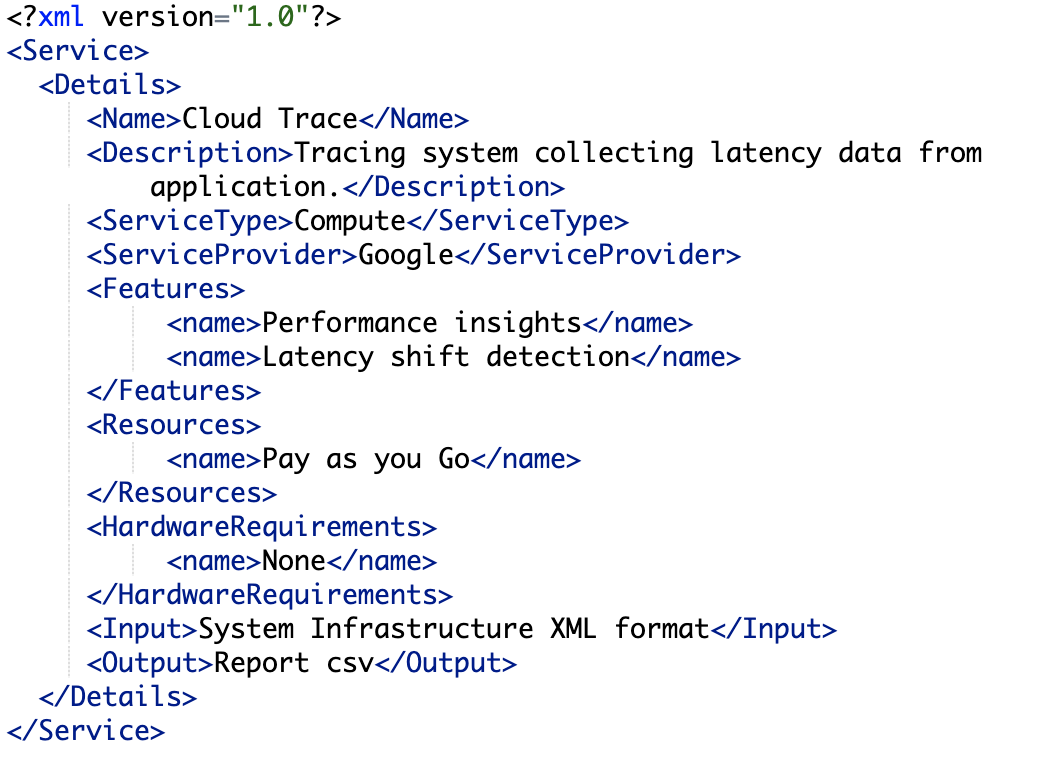This screenshot has height=780, width=1038.
Task: Click the word application in description
Action: point(238,188)
